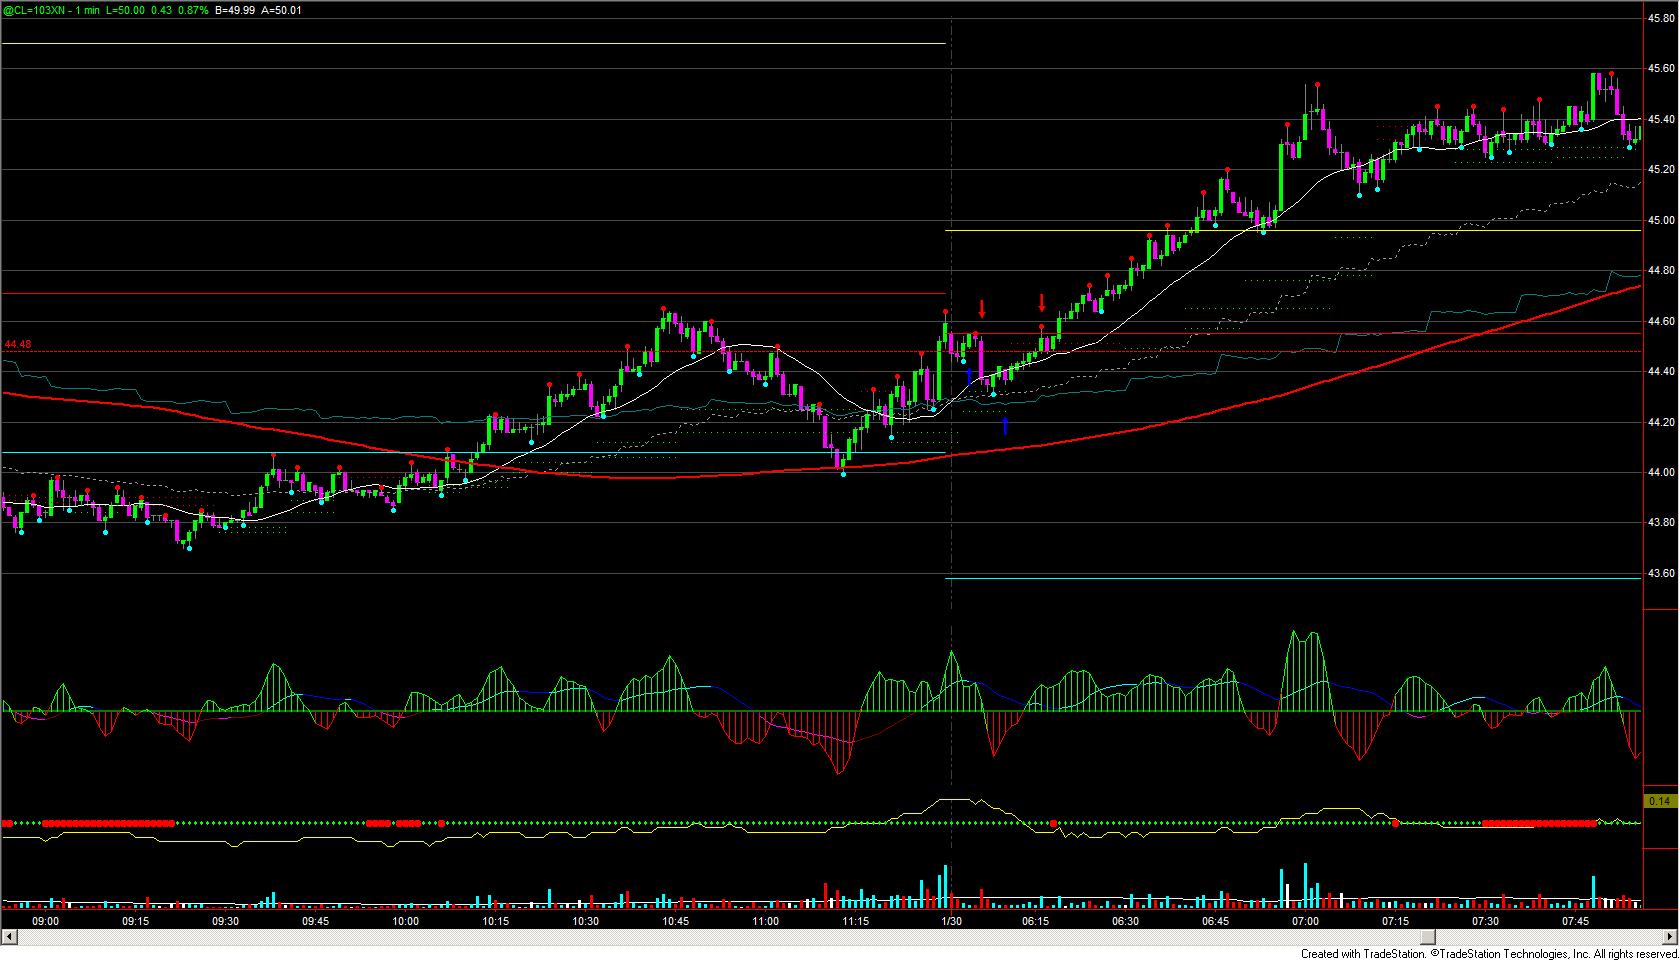Click the 07:45 time axis label
Viewport: 1680px width, 960px height.
click(1576, 921)
